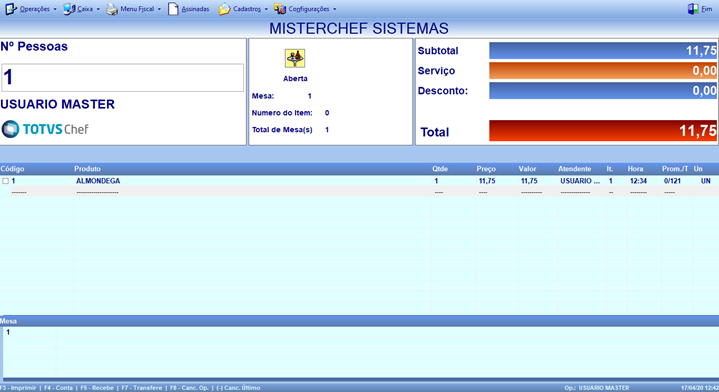
Task: Click the red Total value bar
Action: 603,131
